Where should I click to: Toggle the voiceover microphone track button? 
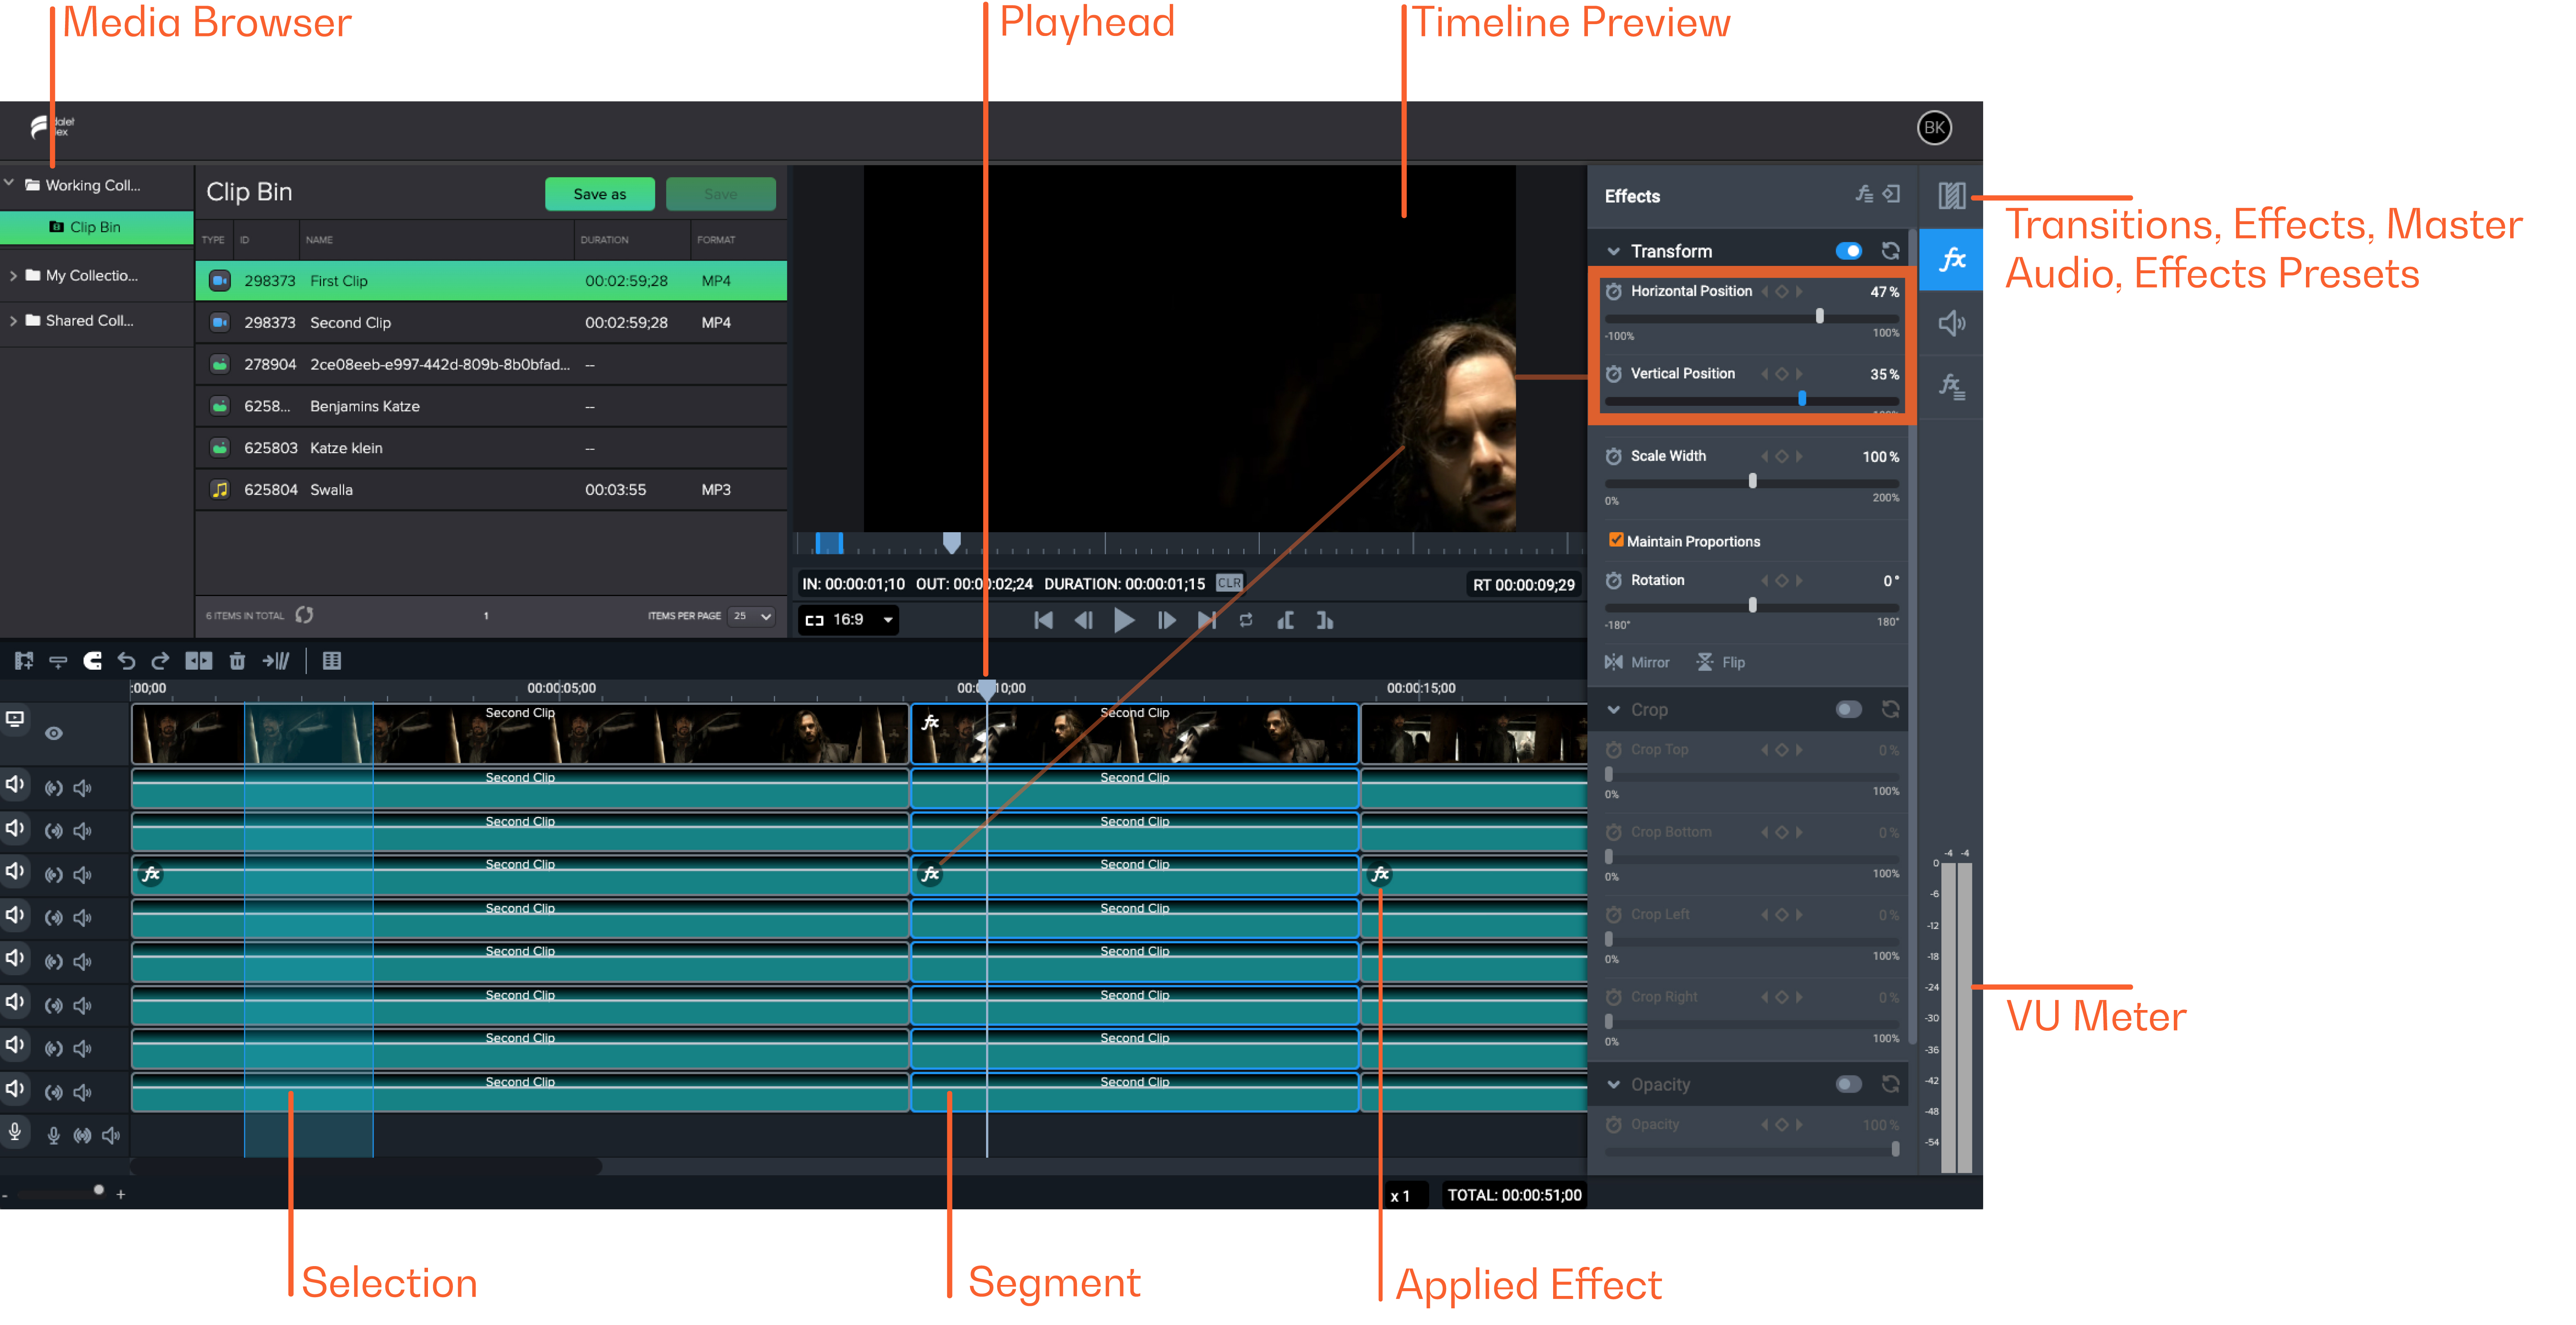point(15,1131)
